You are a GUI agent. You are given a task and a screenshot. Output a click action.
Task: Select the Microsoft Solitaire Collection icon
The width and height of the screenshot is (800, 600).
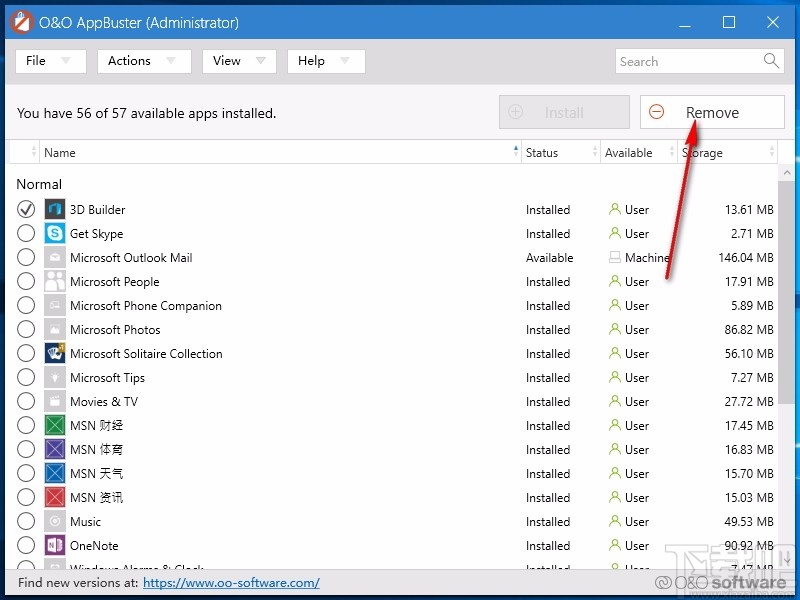53,353
